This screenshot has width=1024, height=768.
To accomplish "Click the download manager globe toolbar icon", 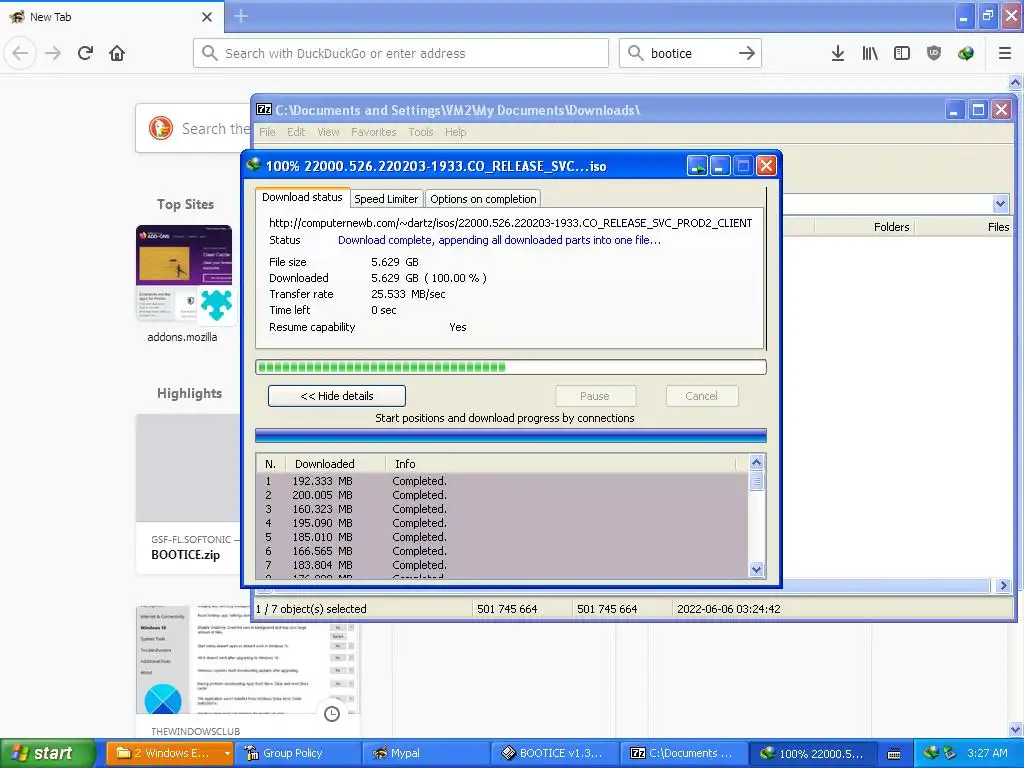I will 966,54.
